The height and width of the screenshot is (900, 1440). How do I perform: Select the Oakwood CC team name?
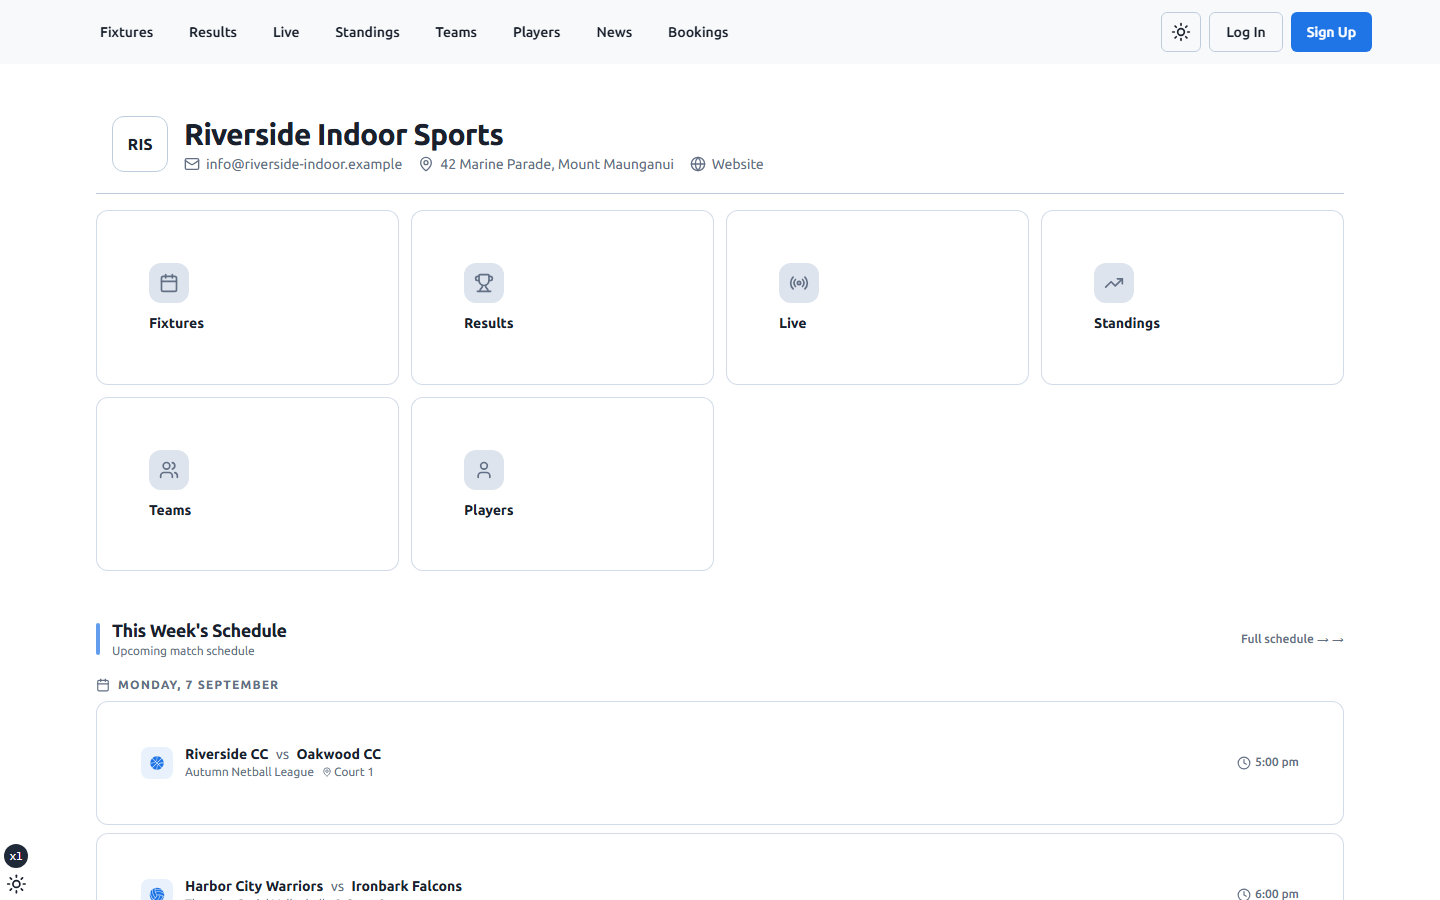tap(339, 754)
